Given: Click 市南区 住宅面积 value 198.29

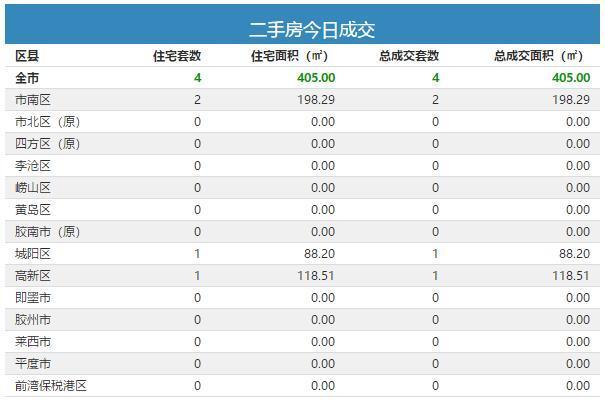Looking at the screenshot, I should tap(316, 100).
